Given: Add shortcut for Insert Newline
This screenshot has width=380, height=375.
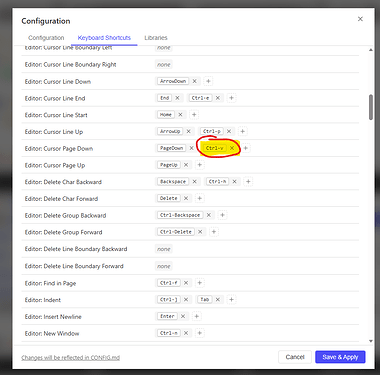Looking at the screenshot, I should pos(197,316).
